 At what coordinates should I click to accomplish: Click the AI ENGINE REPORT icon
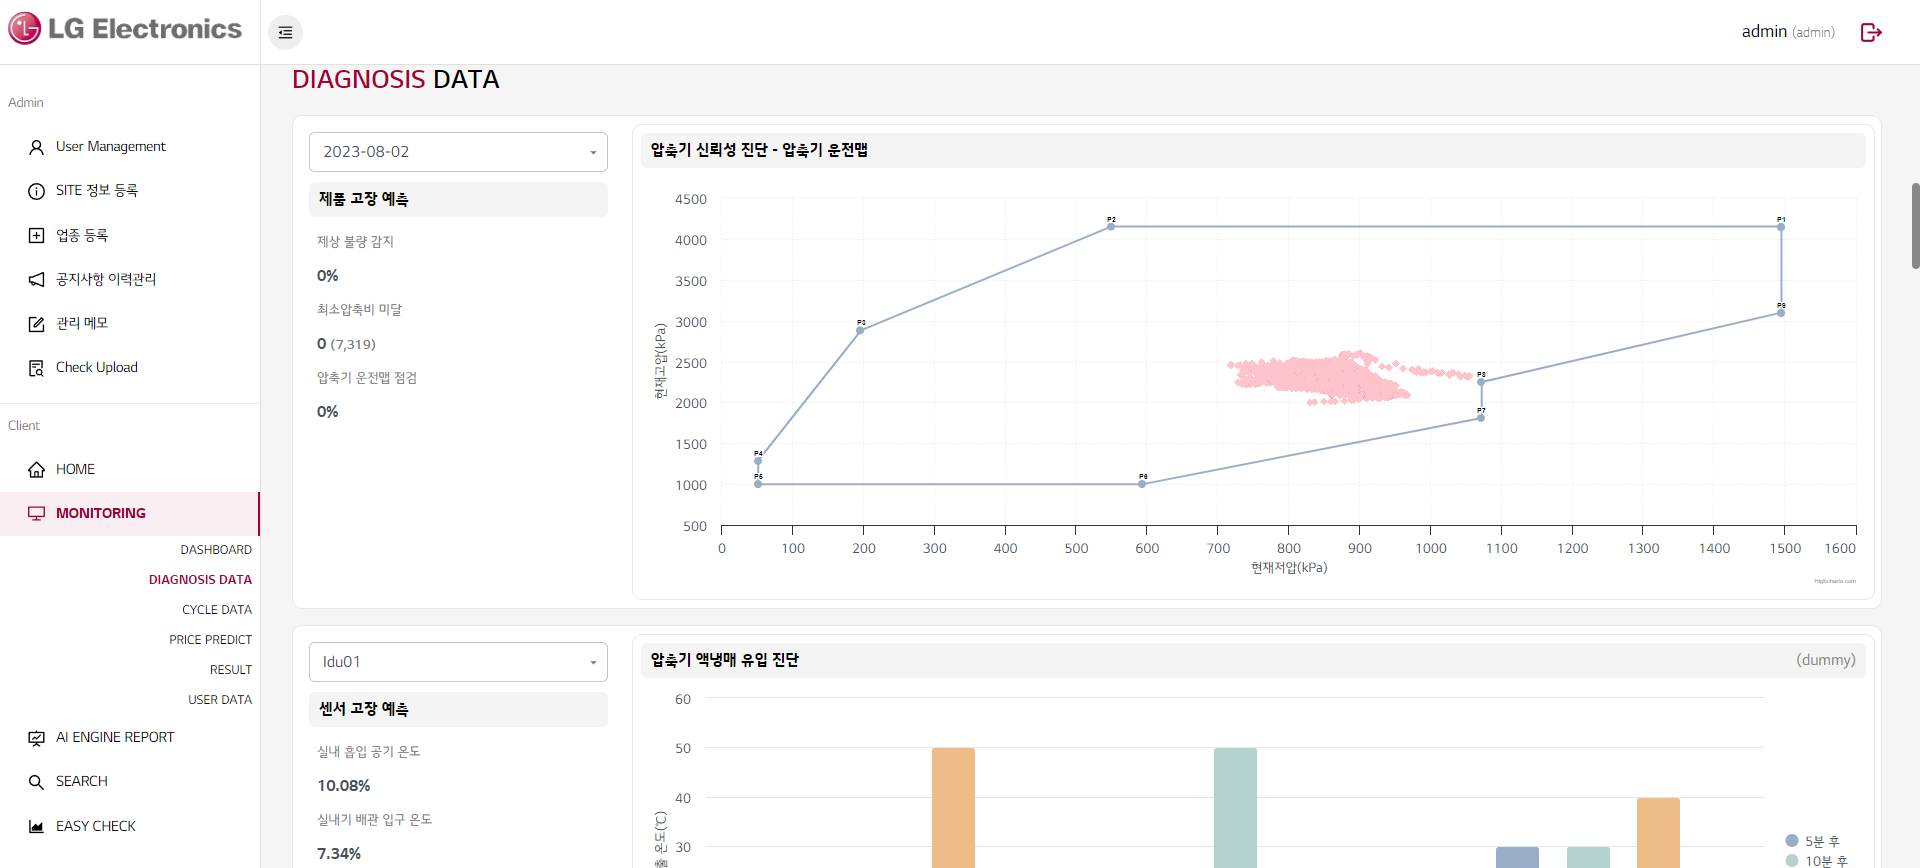pos(36,738)
